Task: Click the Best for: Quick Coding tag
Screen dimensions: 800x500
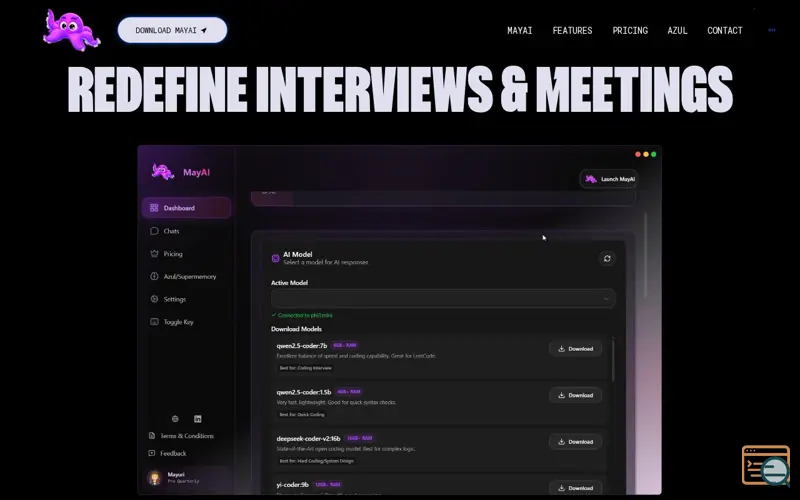Action: 302,414
